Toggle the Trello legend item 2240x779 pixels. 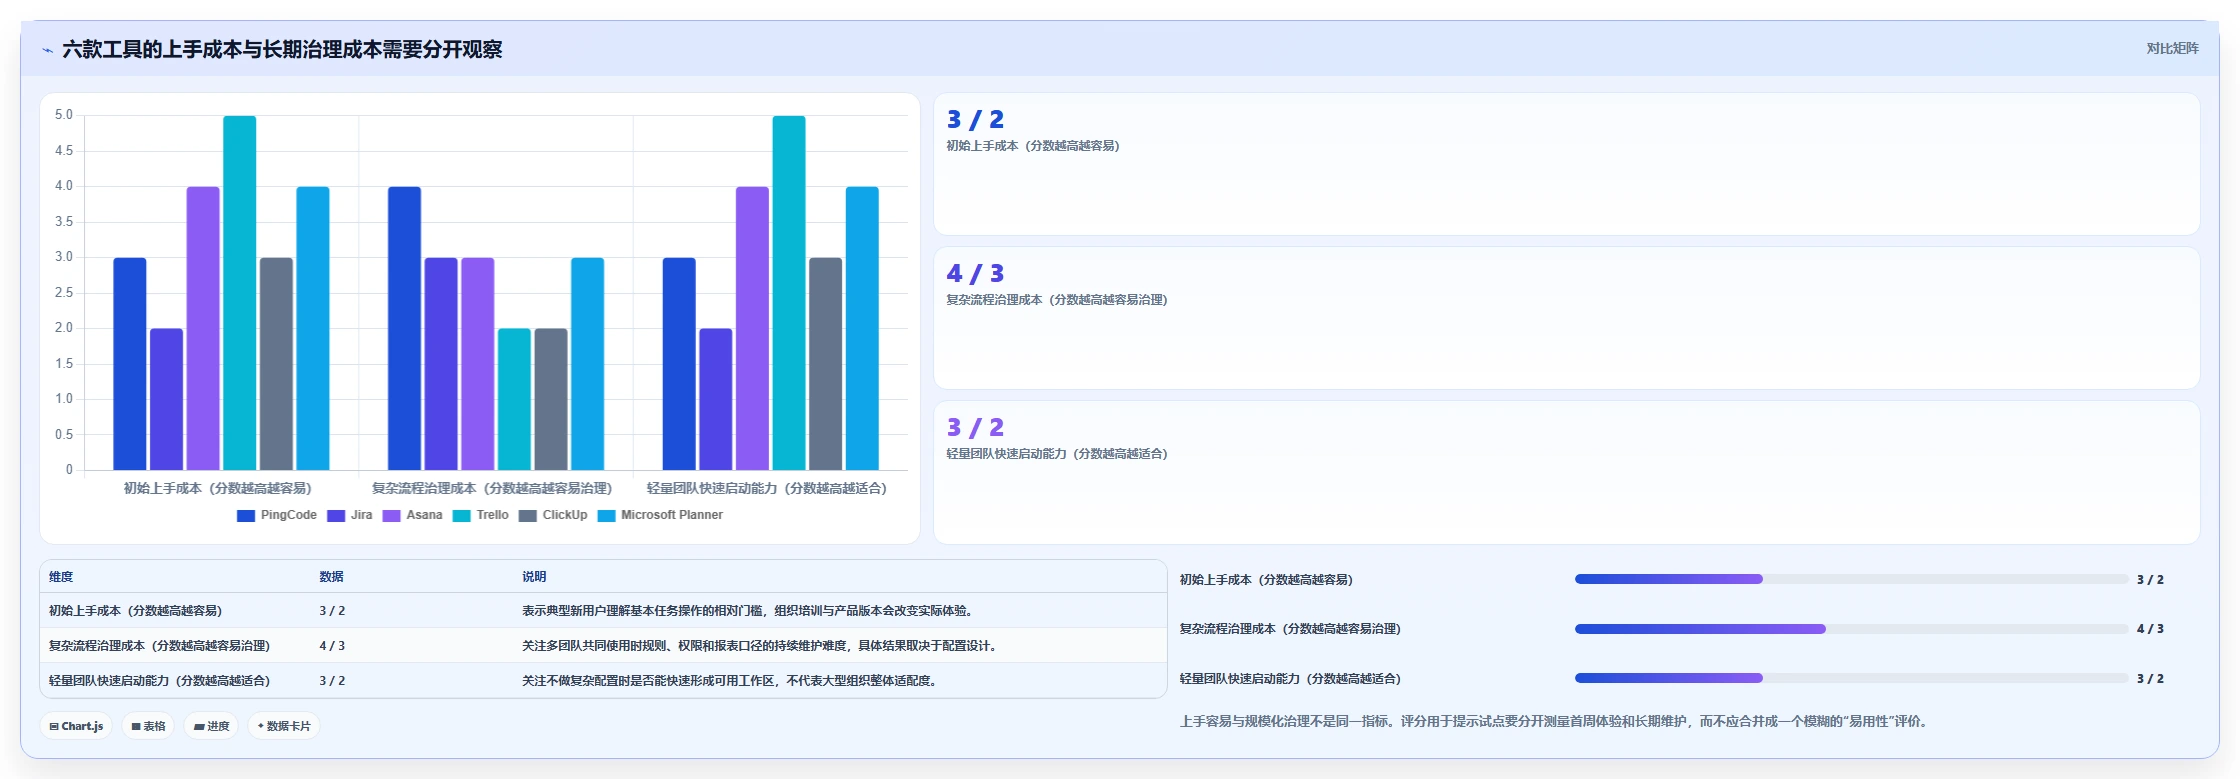[x=480, y=515]
